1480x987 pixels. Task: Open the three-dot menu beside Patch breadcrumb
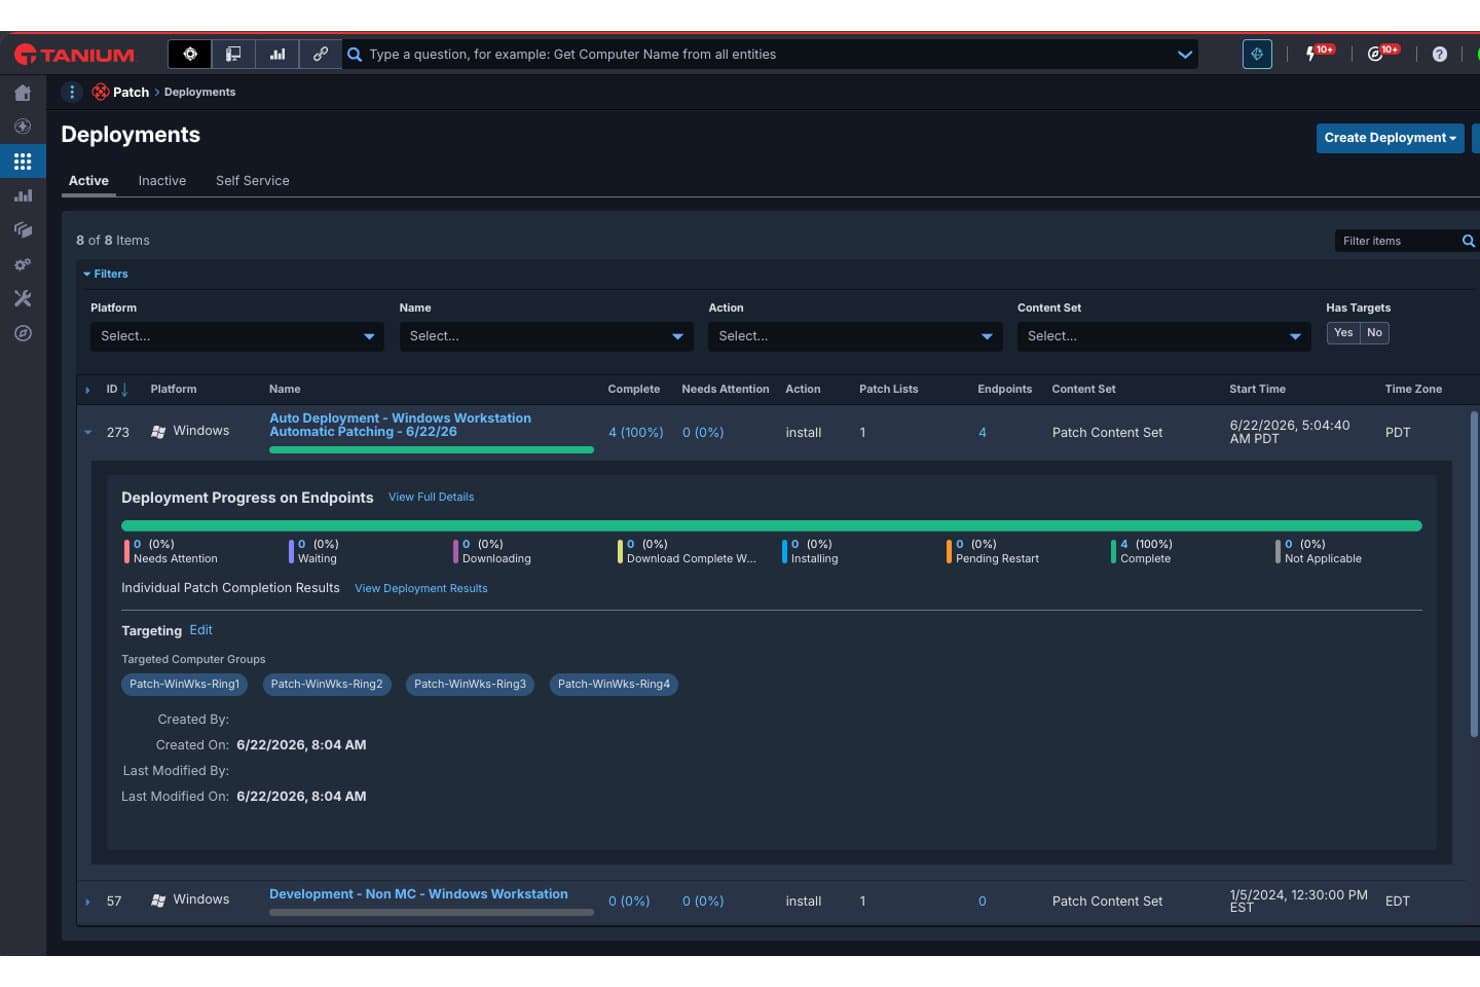(x=72, y=92)
